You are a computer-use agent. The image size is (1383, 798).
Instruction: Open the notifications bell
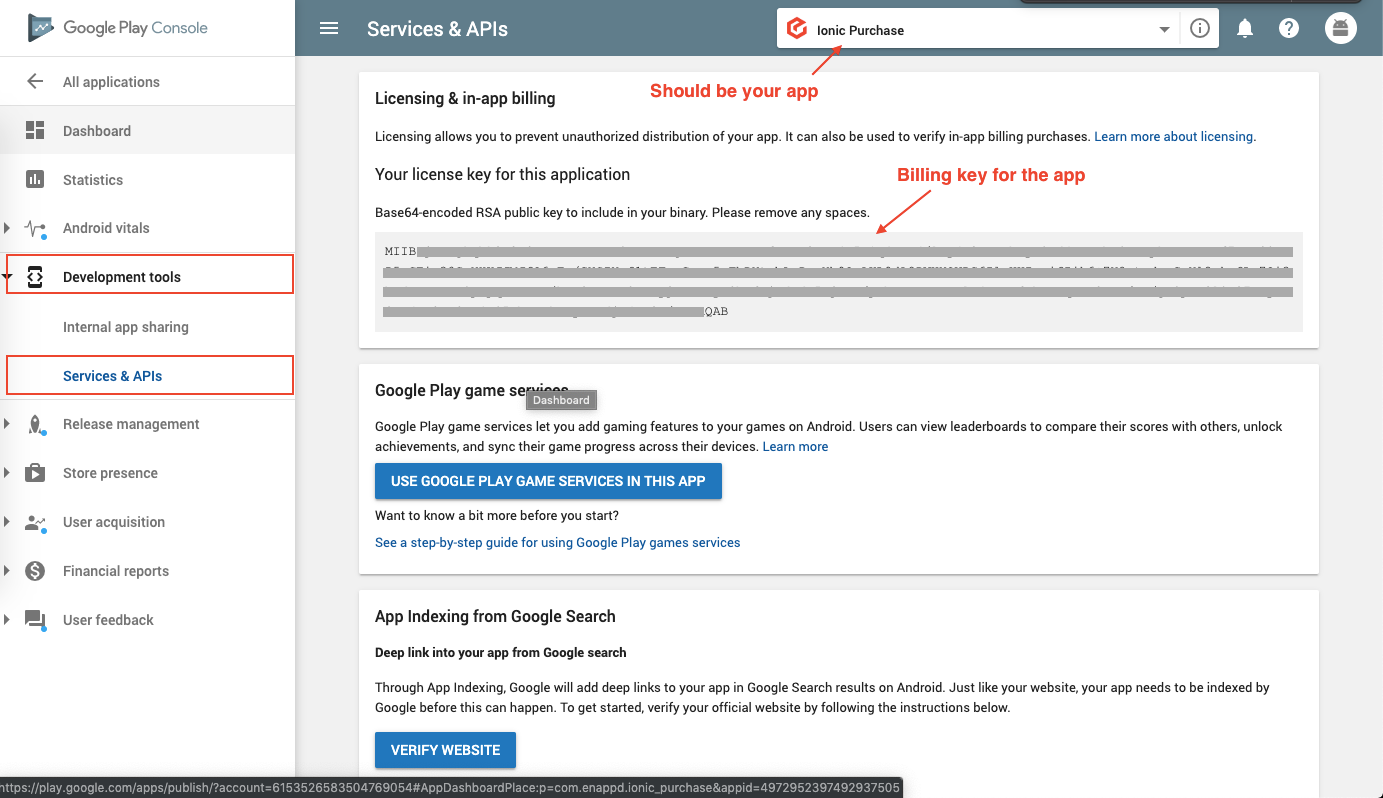[x=1245, y=29]
